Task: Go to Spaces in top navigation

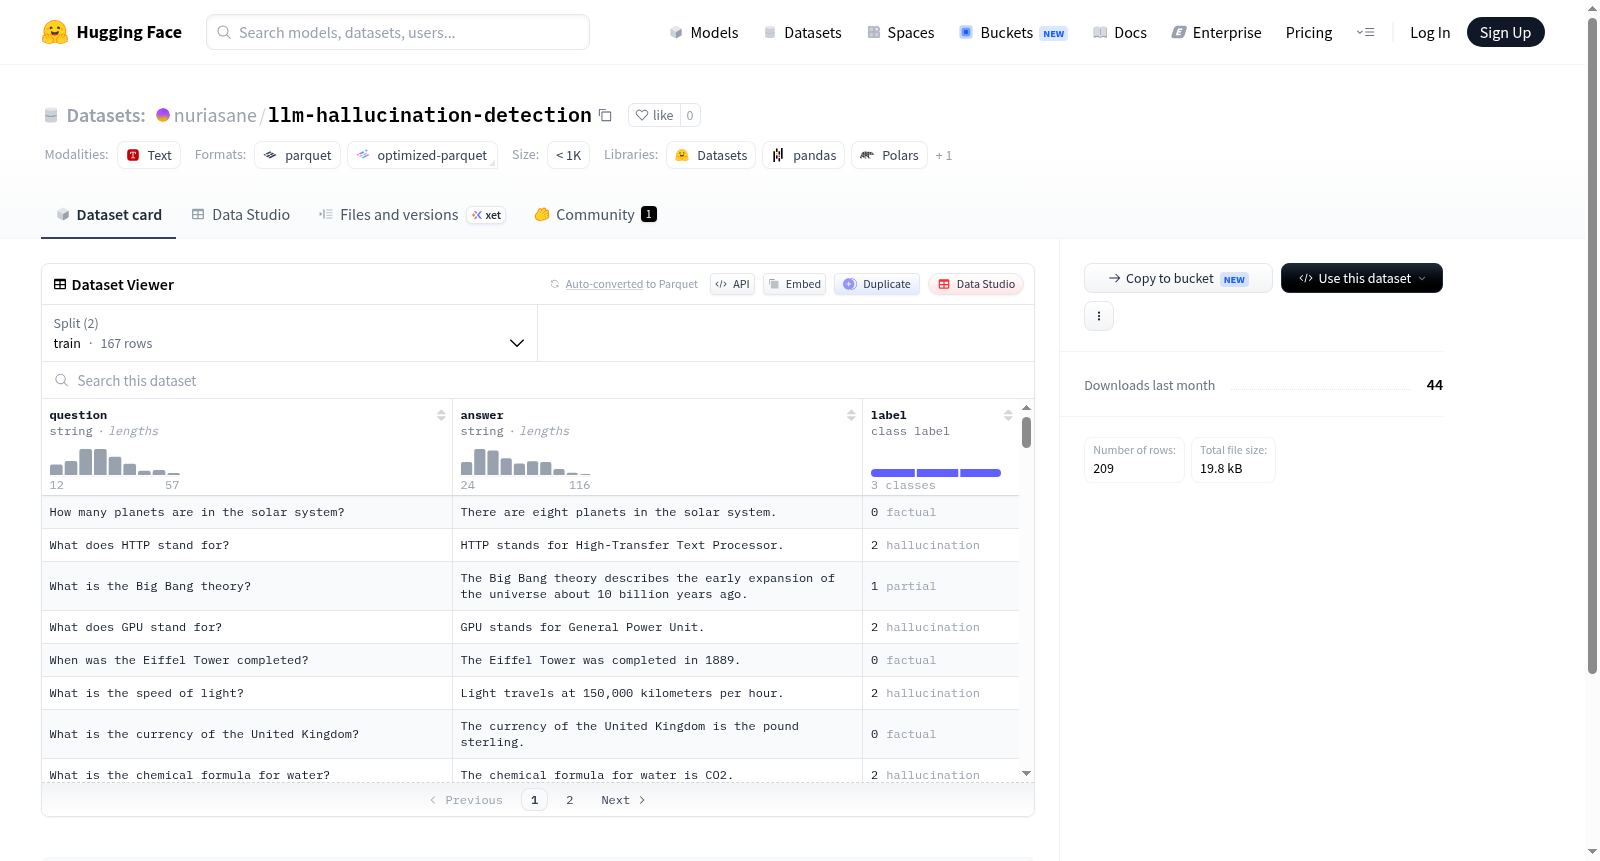Action: point(900,32)
